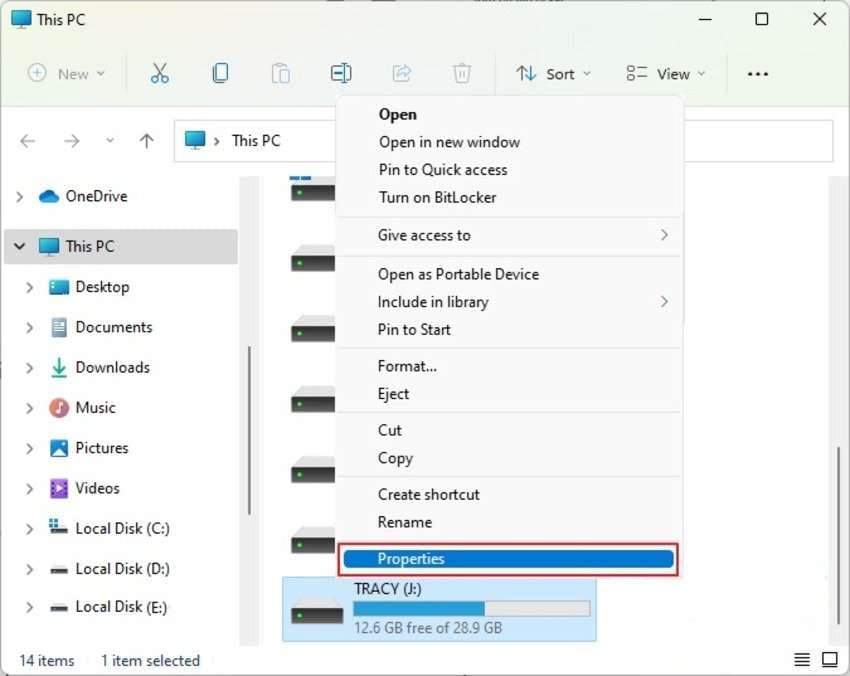Maximize the This PC window

[x=762, y=19]
